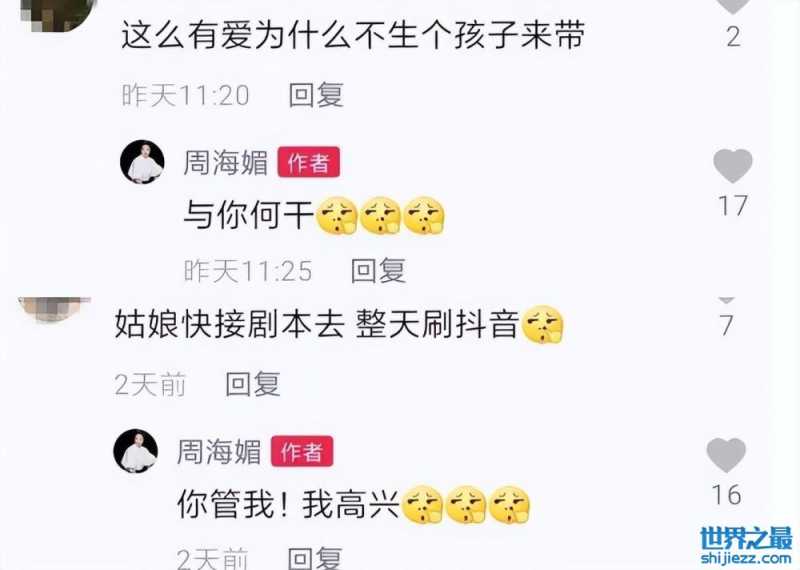Open username 周海媚 above 你管我！我高兴
Image resolution: width=800 pixels, height=570 pixels.
[x=219, y=452]
